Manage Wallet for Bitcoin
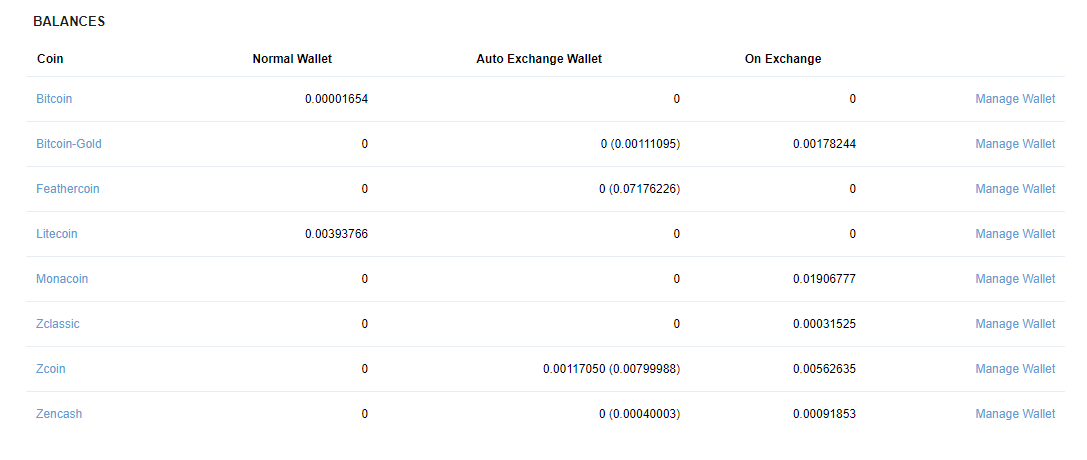The width and height of the screenshot is (1087, 460). point(1015,99)
